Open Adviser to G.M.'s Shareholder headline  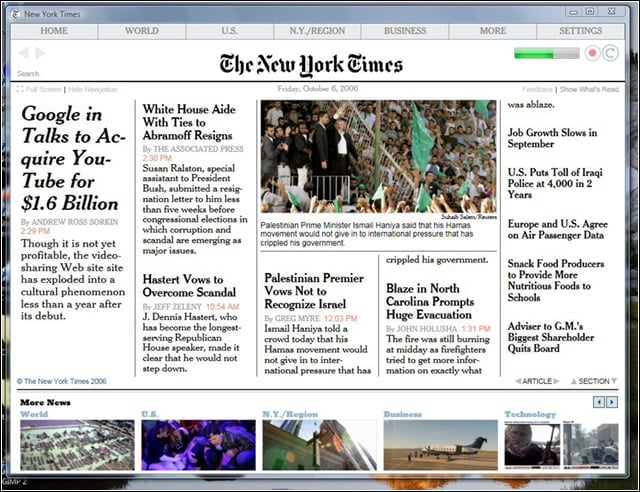pos(551,337)
